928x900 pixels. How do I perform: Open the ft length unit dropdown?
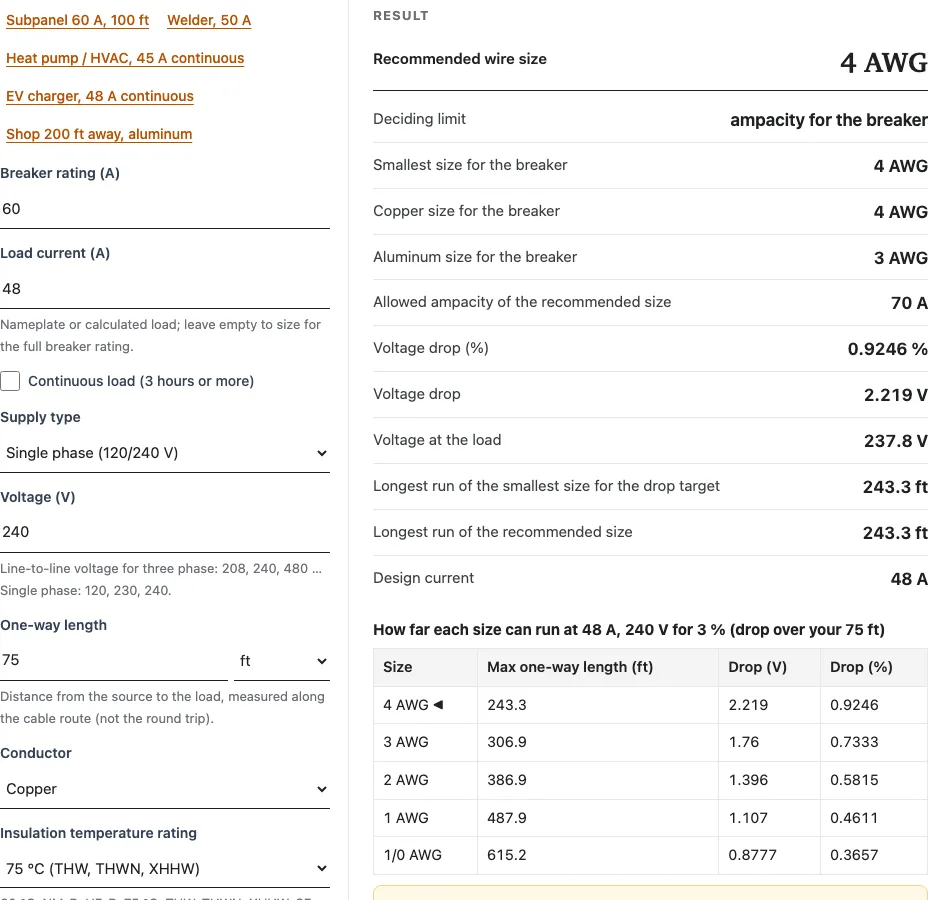(282, 661)
